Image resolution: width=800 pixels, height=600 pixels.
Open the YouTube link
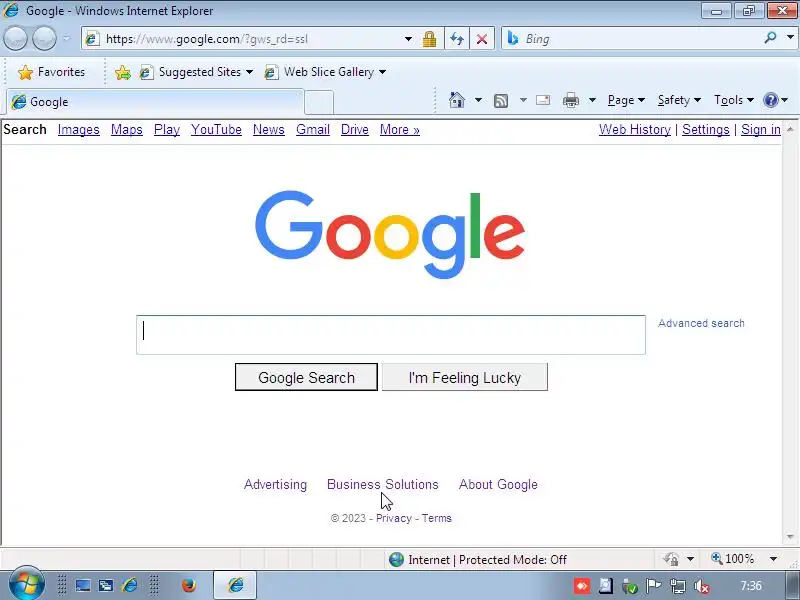[216, 130]
